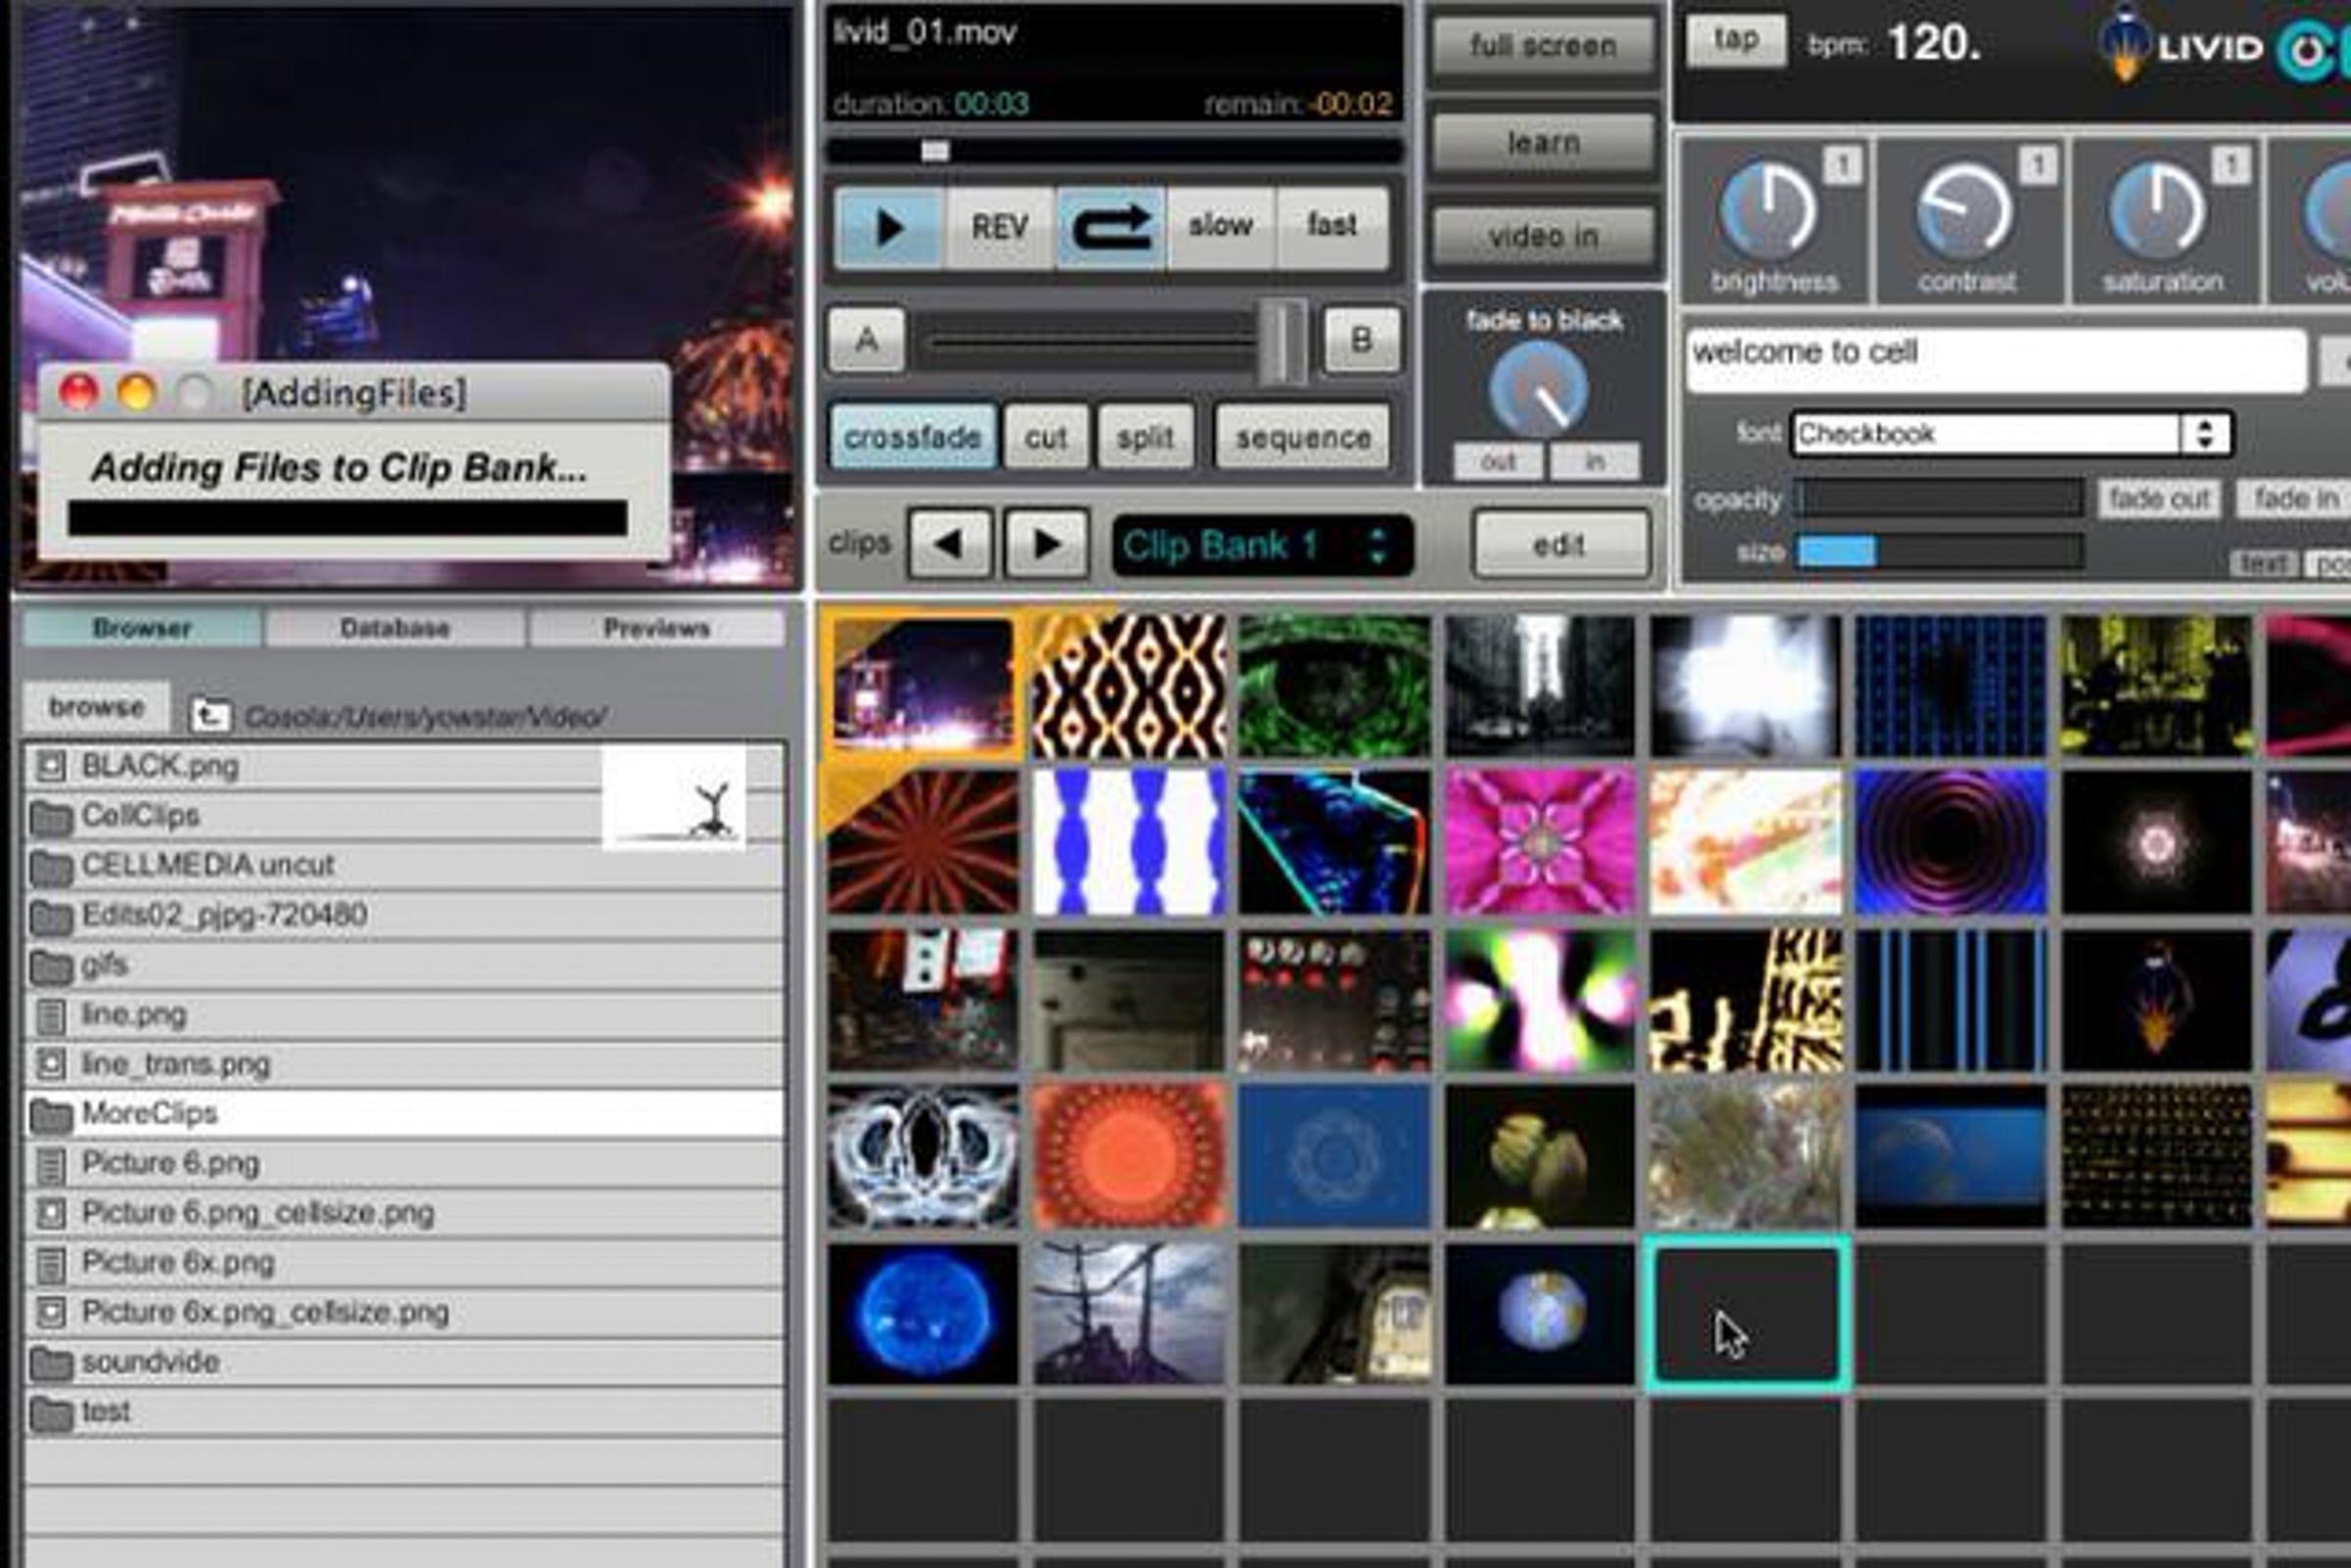
Task: Click the contrast knob
Action: click(1963, 212)
